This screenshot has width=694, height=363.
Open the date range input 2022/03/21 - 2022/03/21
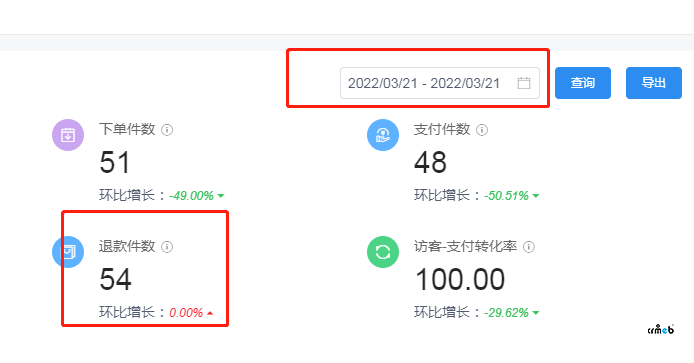coord(440,83)
